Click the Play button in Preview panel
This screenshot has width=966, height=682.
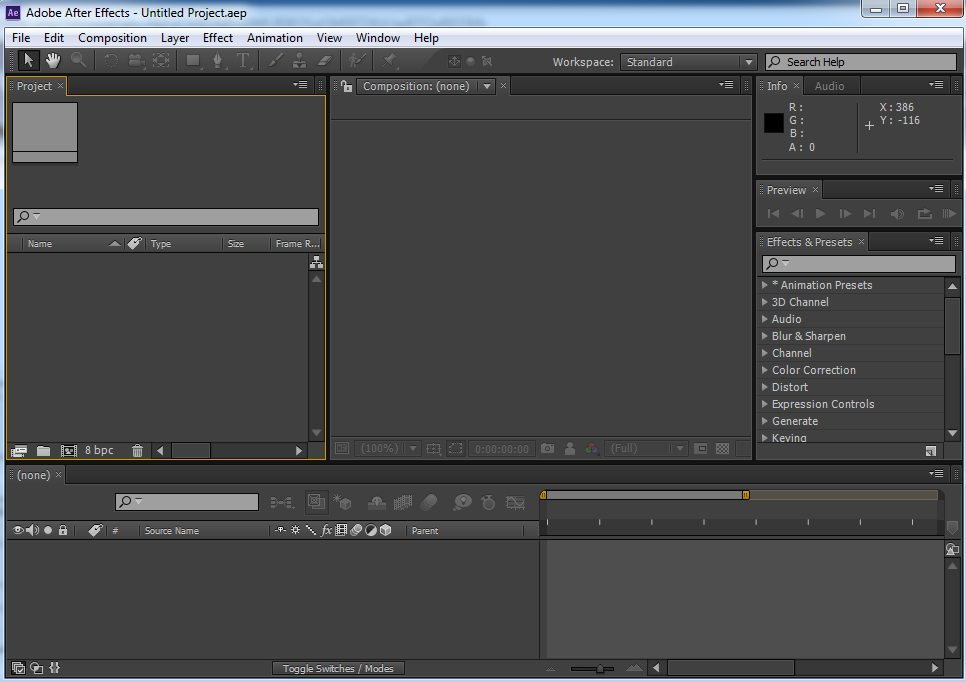(821, 214)
